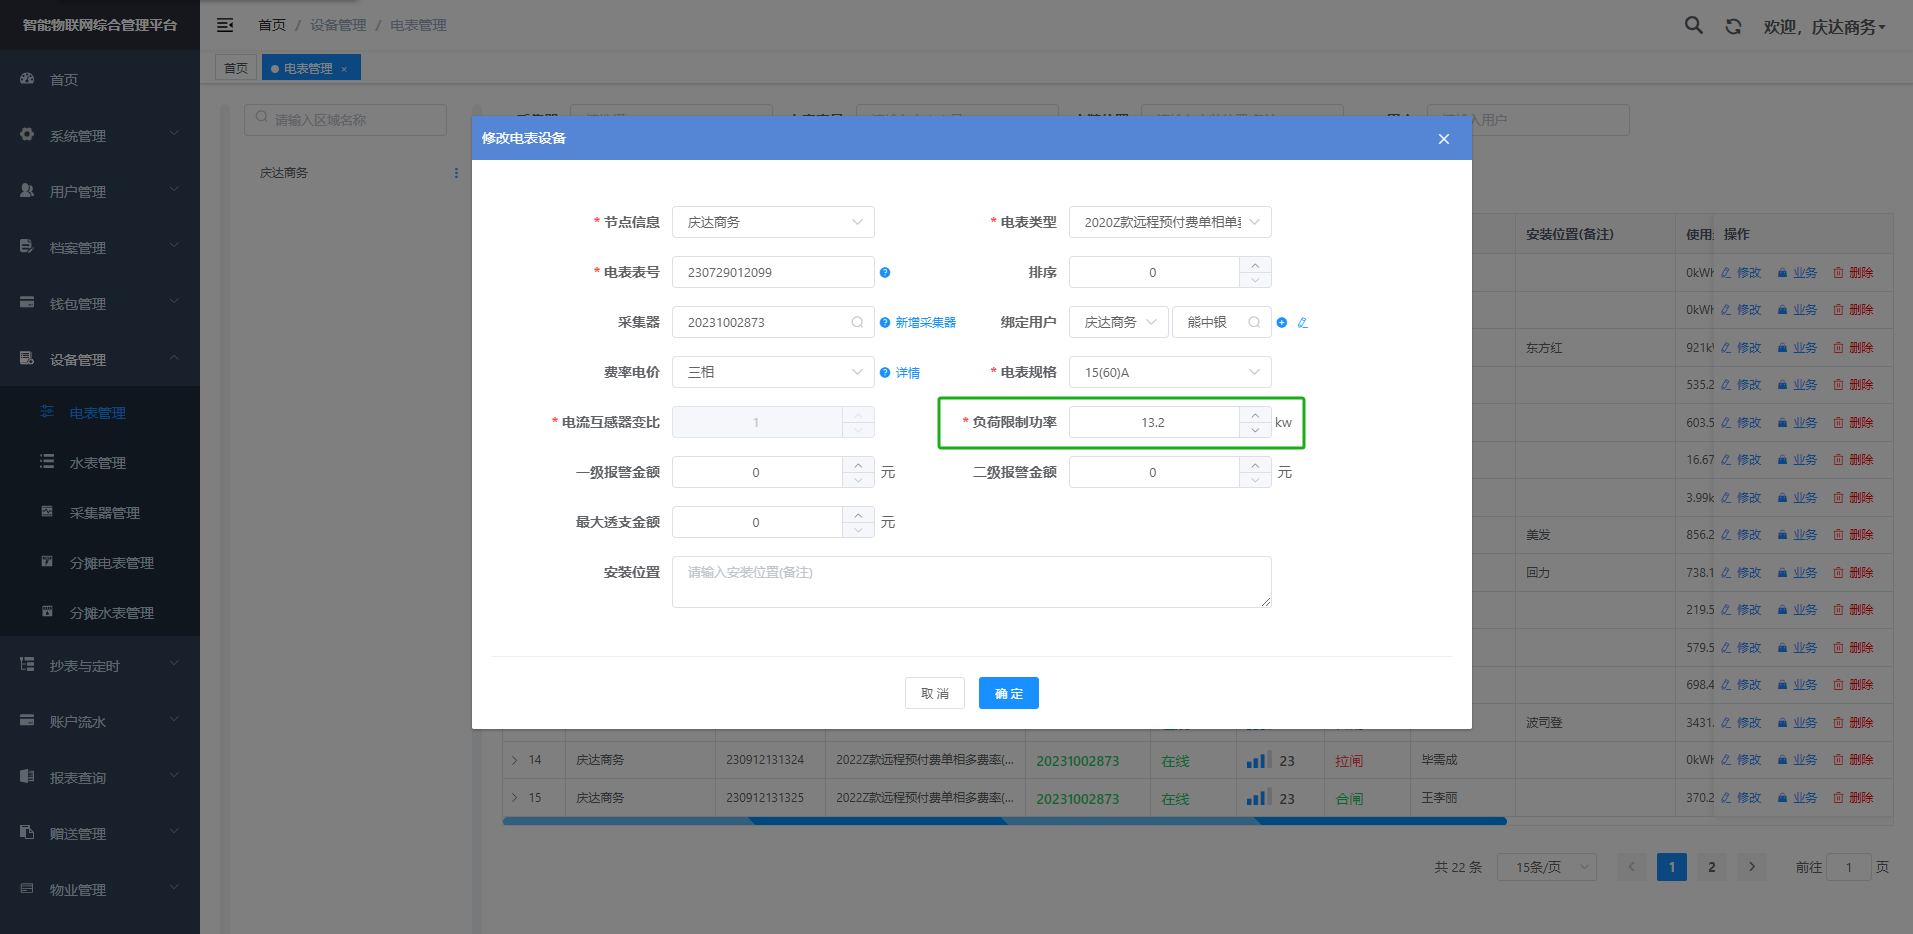Switch to the 首页 tab

click(236, 68)
